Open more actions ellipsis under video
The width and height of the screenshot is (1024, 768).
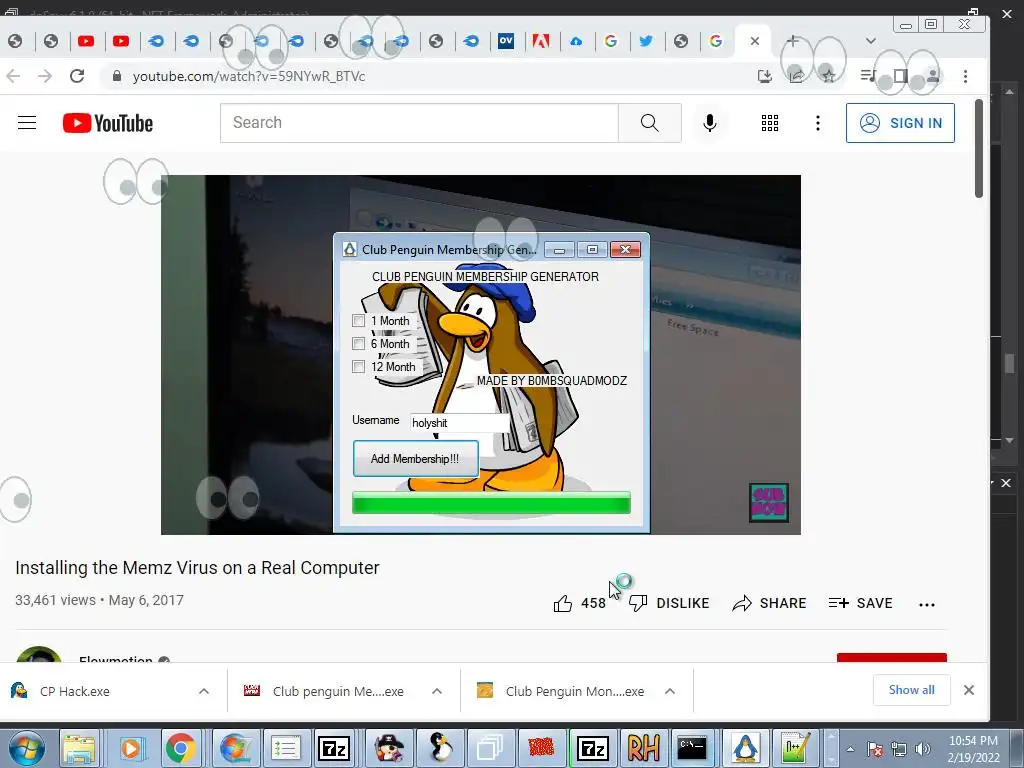coord(927,605)
